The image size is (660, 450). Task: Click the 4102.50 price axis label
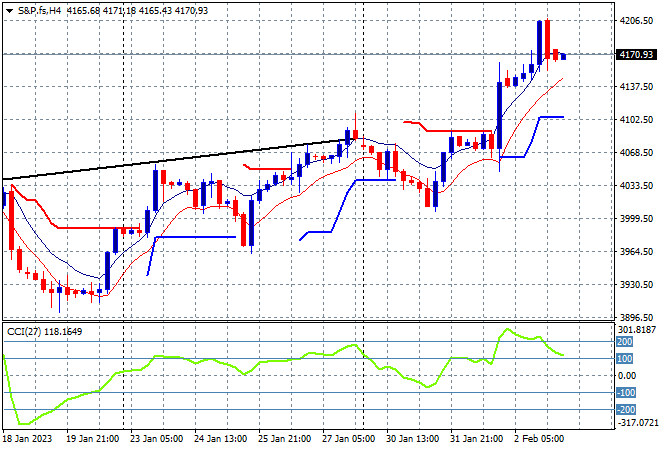pyautogui.click(x=636, y=120)
